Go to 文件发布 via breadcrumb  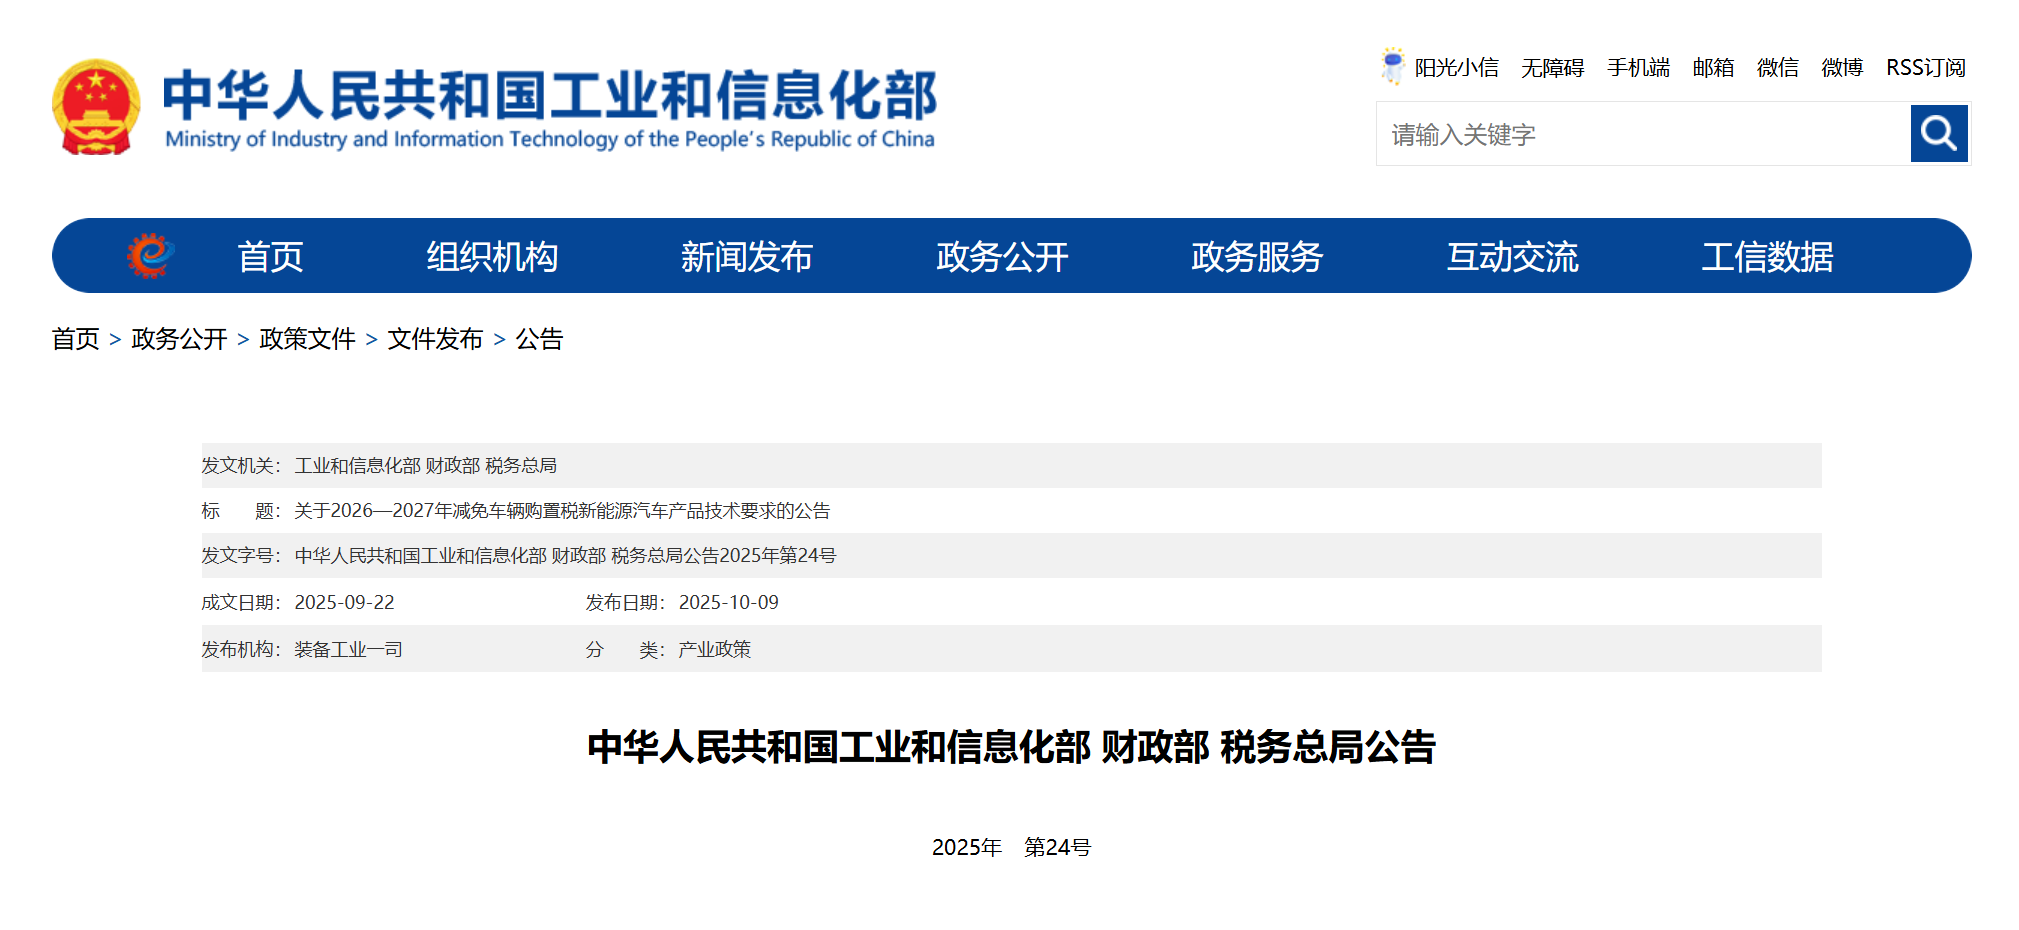435,339
